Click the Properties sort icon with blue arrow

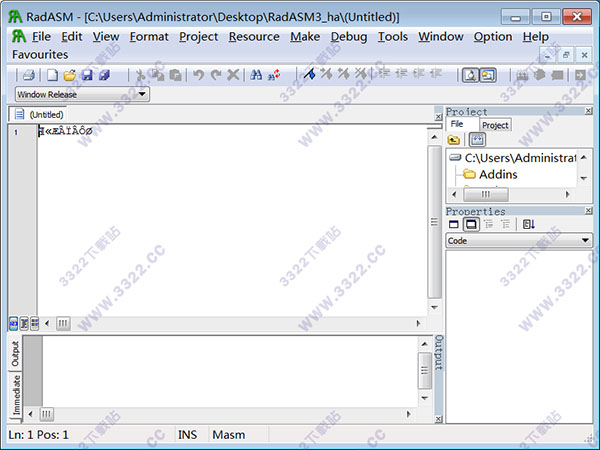(x=528, y=224)
